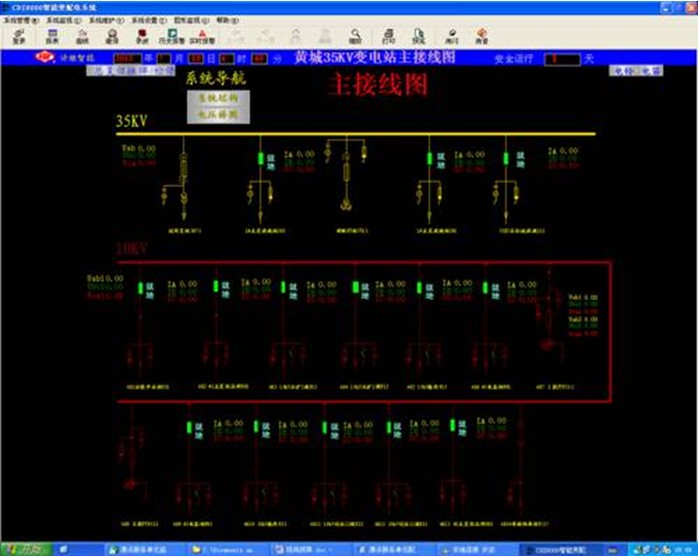Expand the 系统管理 dropdown menu
698x556 pixels.
click(x=21, y=20)
